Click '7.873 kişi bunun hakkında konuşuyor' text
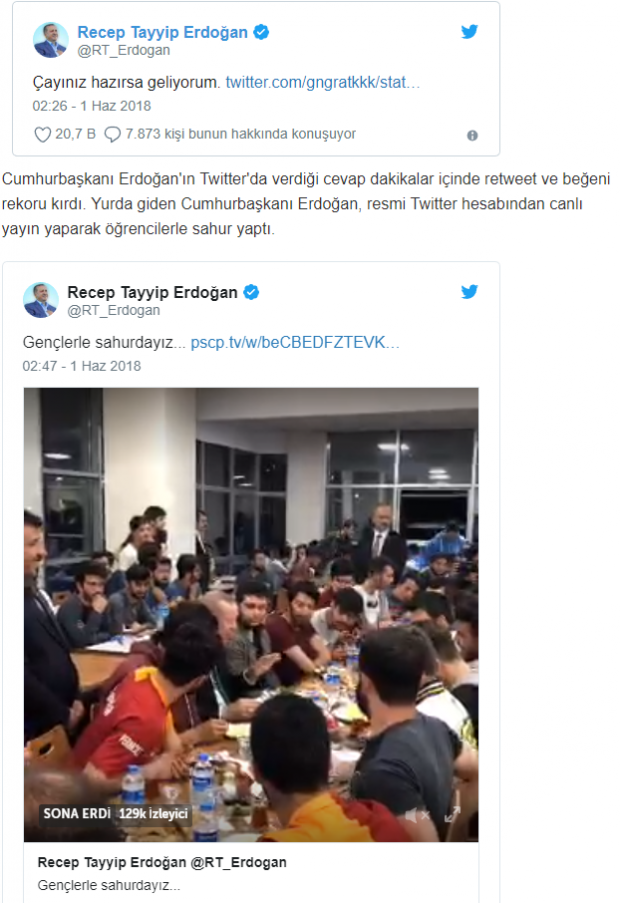The height and width of the screenshot is (903, 620). click(x=241, y=134)
